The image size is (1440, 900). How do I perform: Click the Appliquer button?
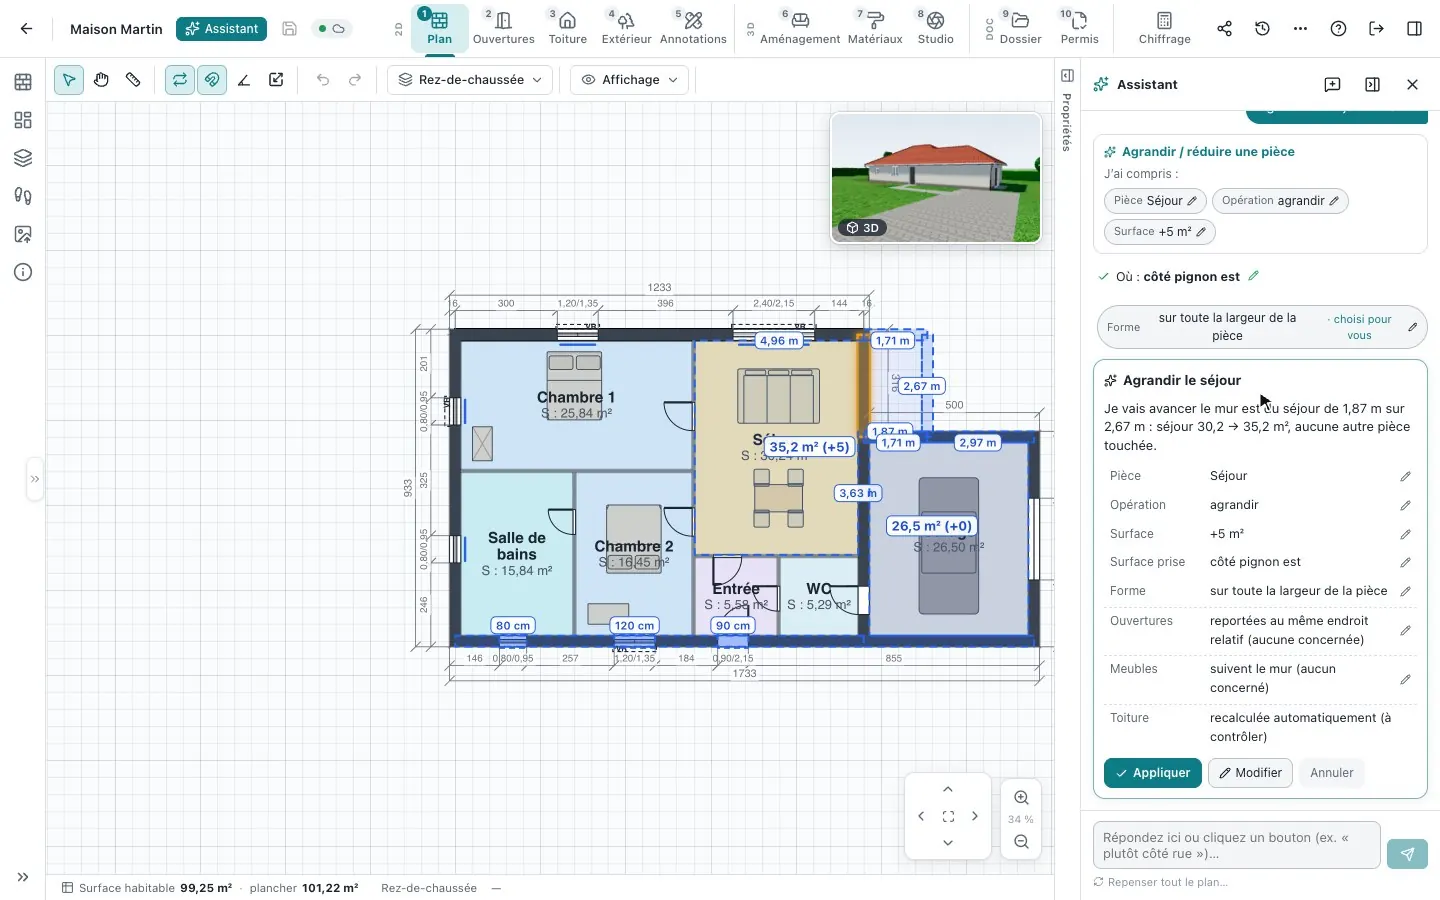tap(1153, 773)
